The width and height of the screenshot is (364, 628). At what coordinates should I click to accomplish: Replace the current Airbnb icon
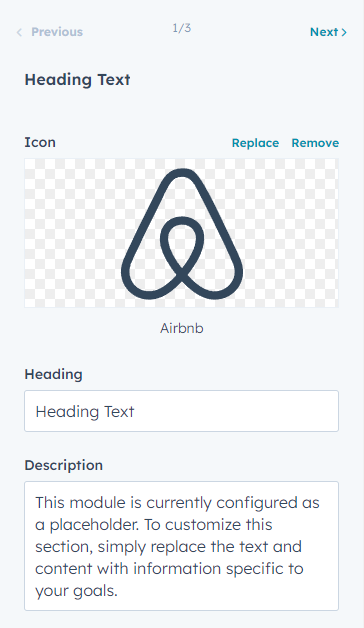click(255, 143)
